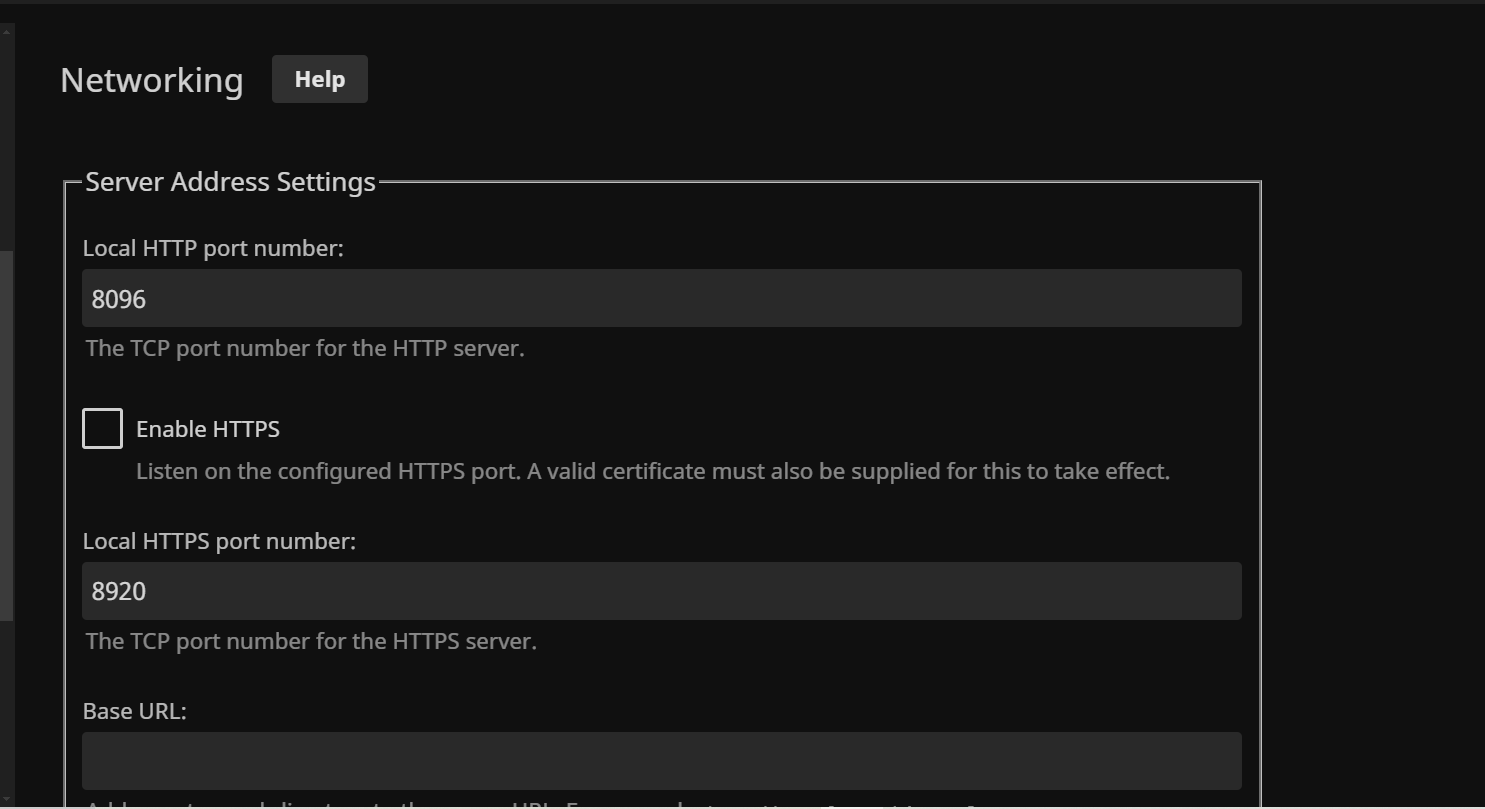This screenshot has height=809, width=1485.
Task: Click the sidebar scrollbar track below thumb
Action: 6,710
